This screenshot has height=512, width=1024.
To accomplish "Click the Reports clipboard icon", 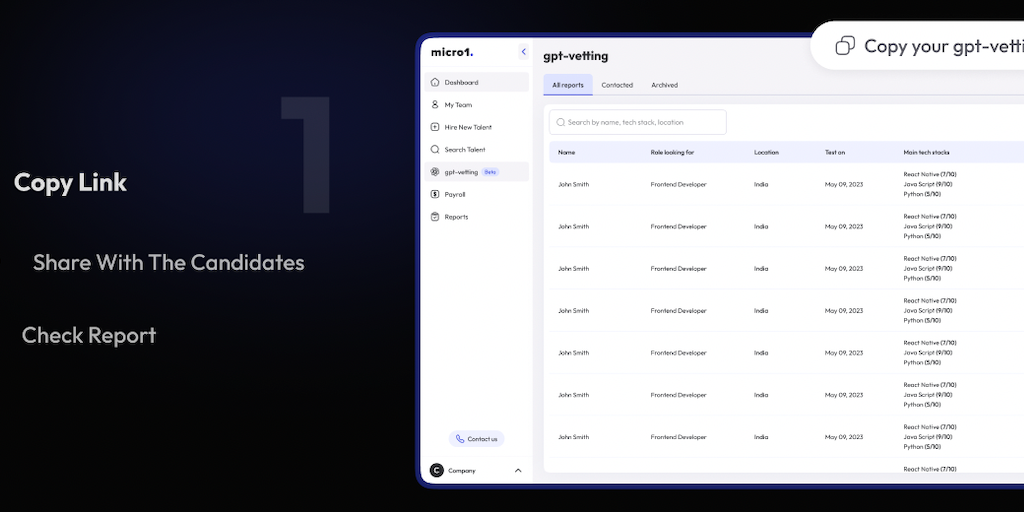I will pos(435,217).
